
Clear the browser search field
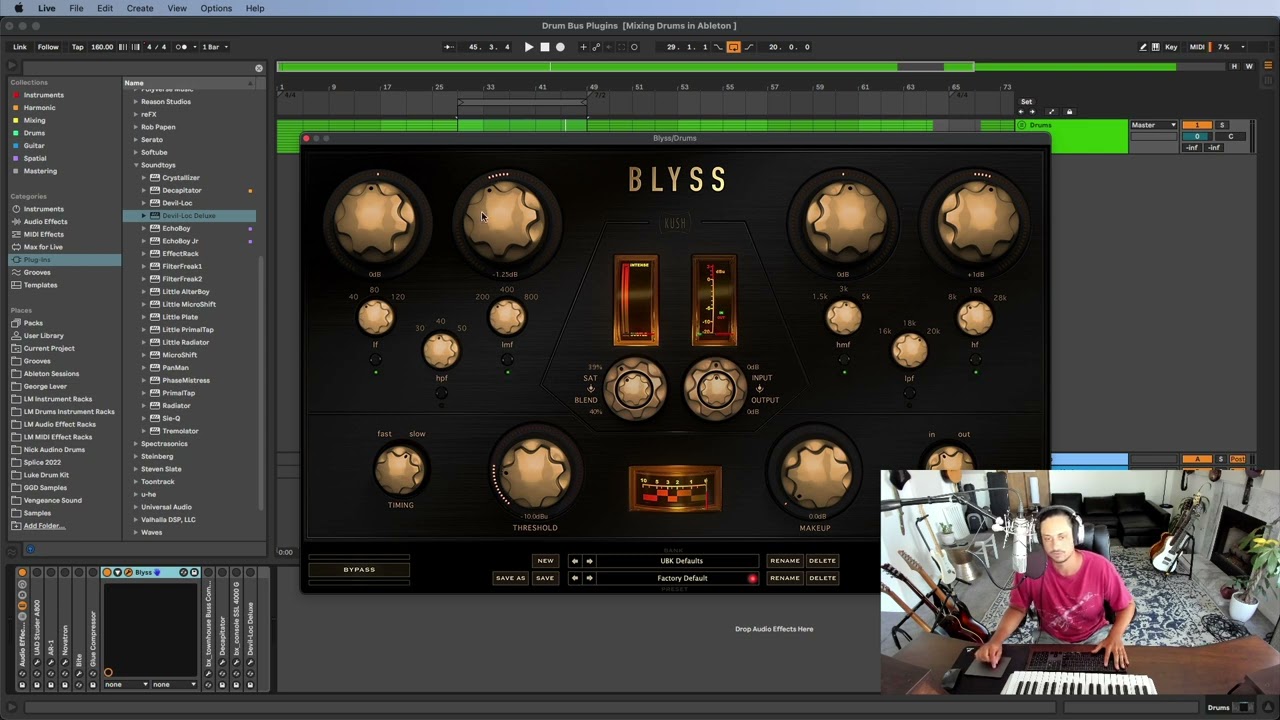tap(259, 68)
